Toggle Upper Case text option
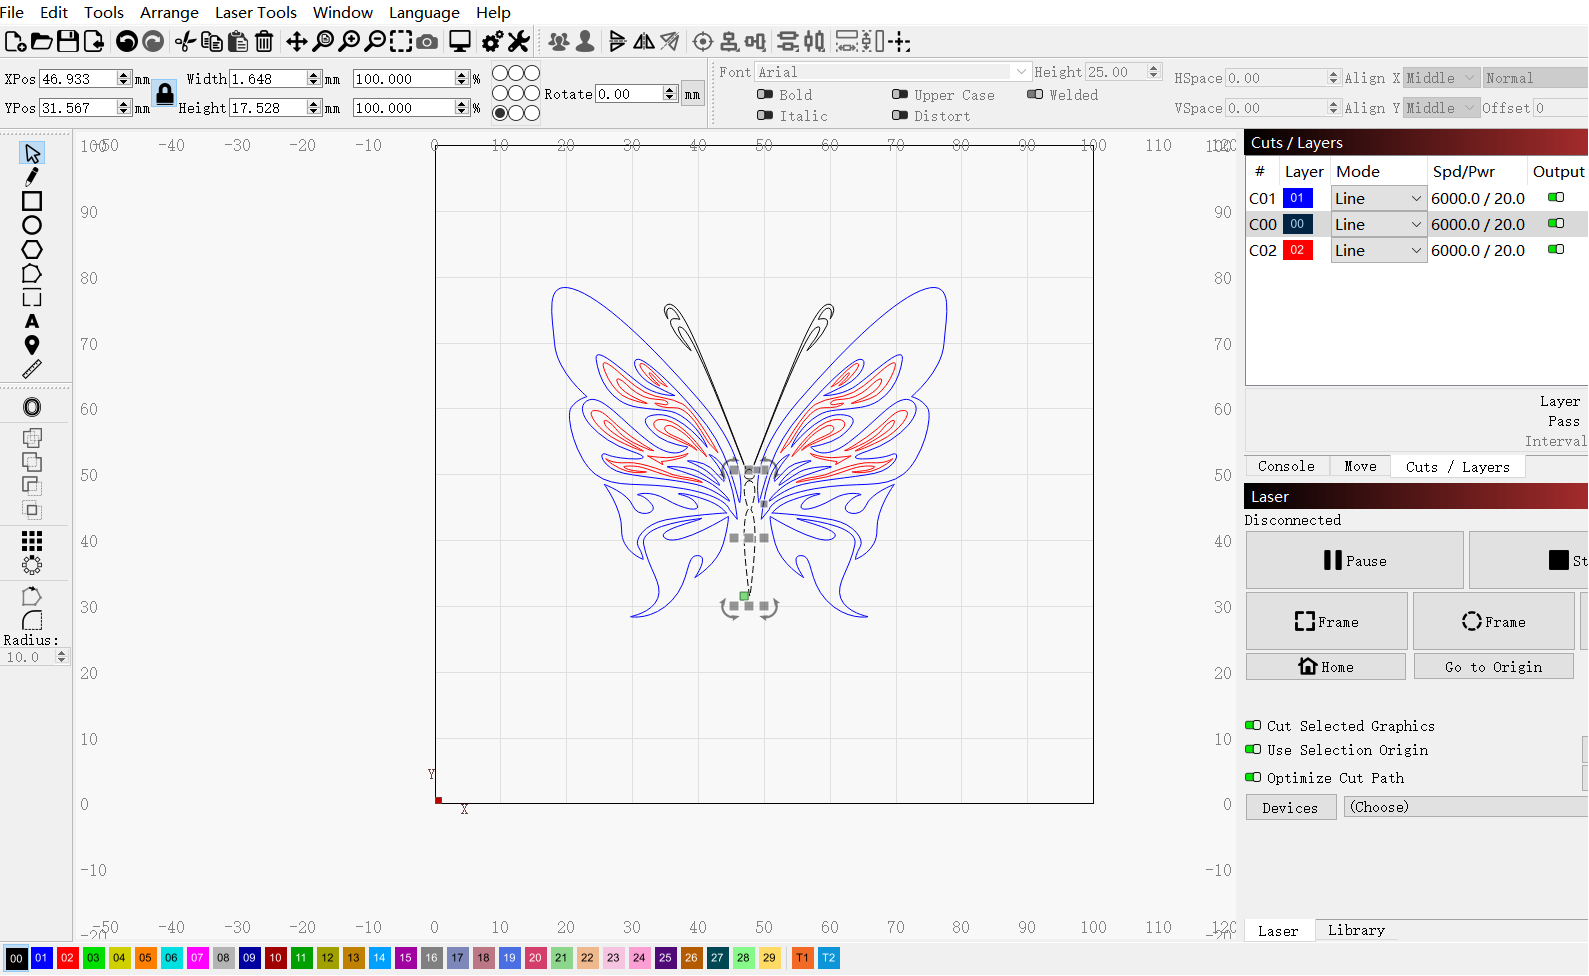Viewport: 1589px width, 976px height. tap(900, 95)
